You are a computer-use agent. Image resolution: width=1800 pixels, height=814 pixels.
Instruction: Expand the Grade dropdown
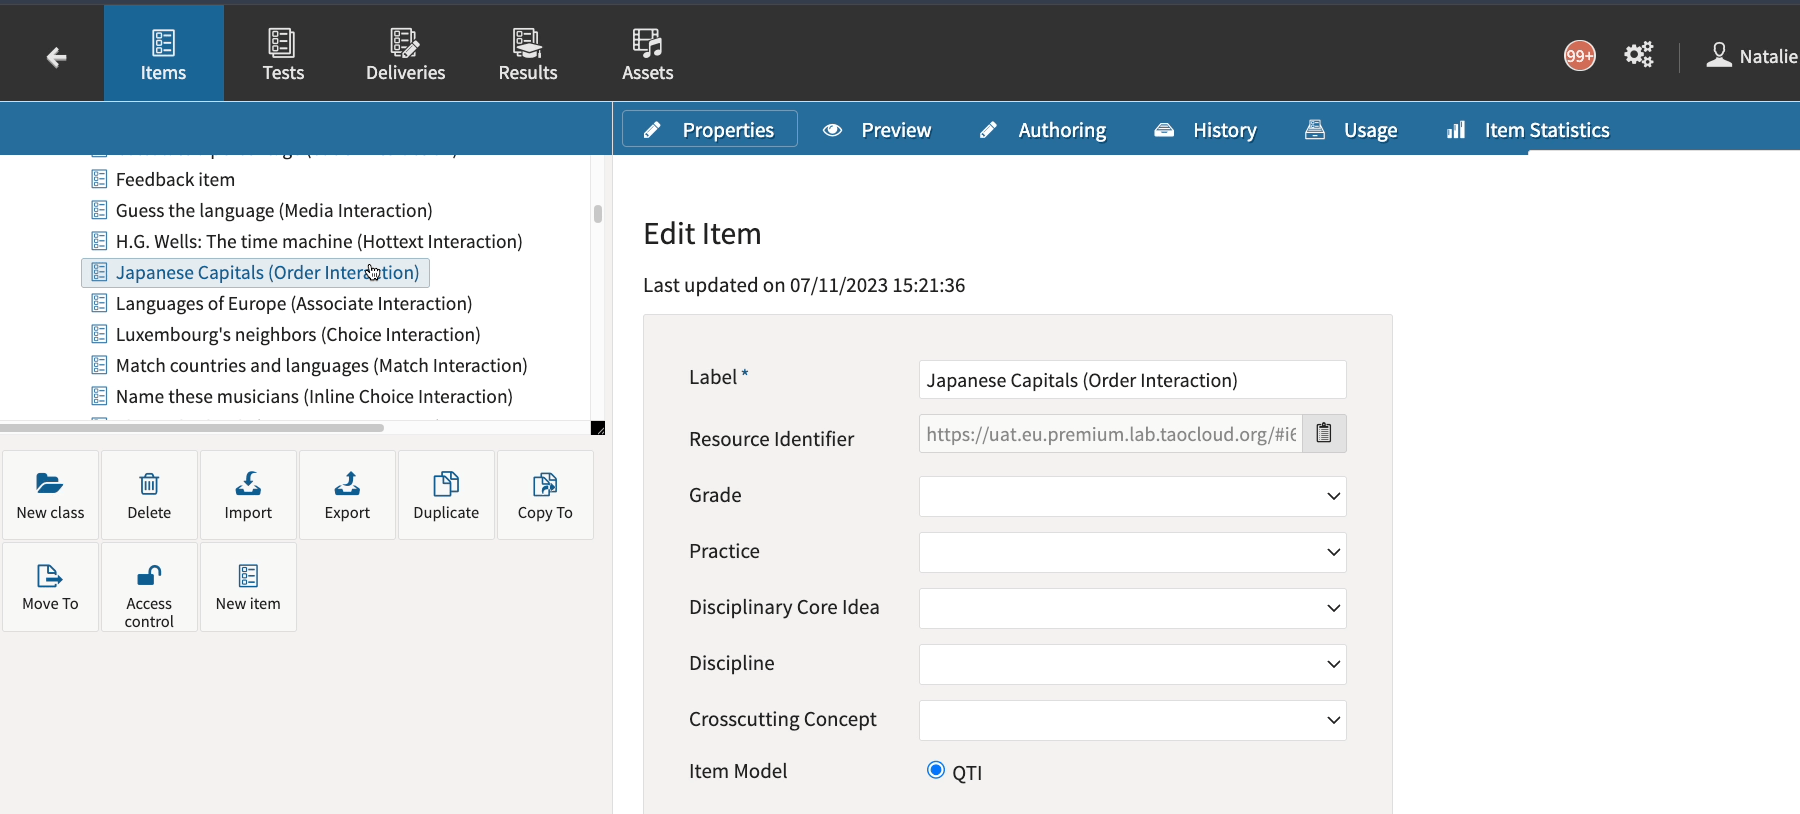point(1132,497)
